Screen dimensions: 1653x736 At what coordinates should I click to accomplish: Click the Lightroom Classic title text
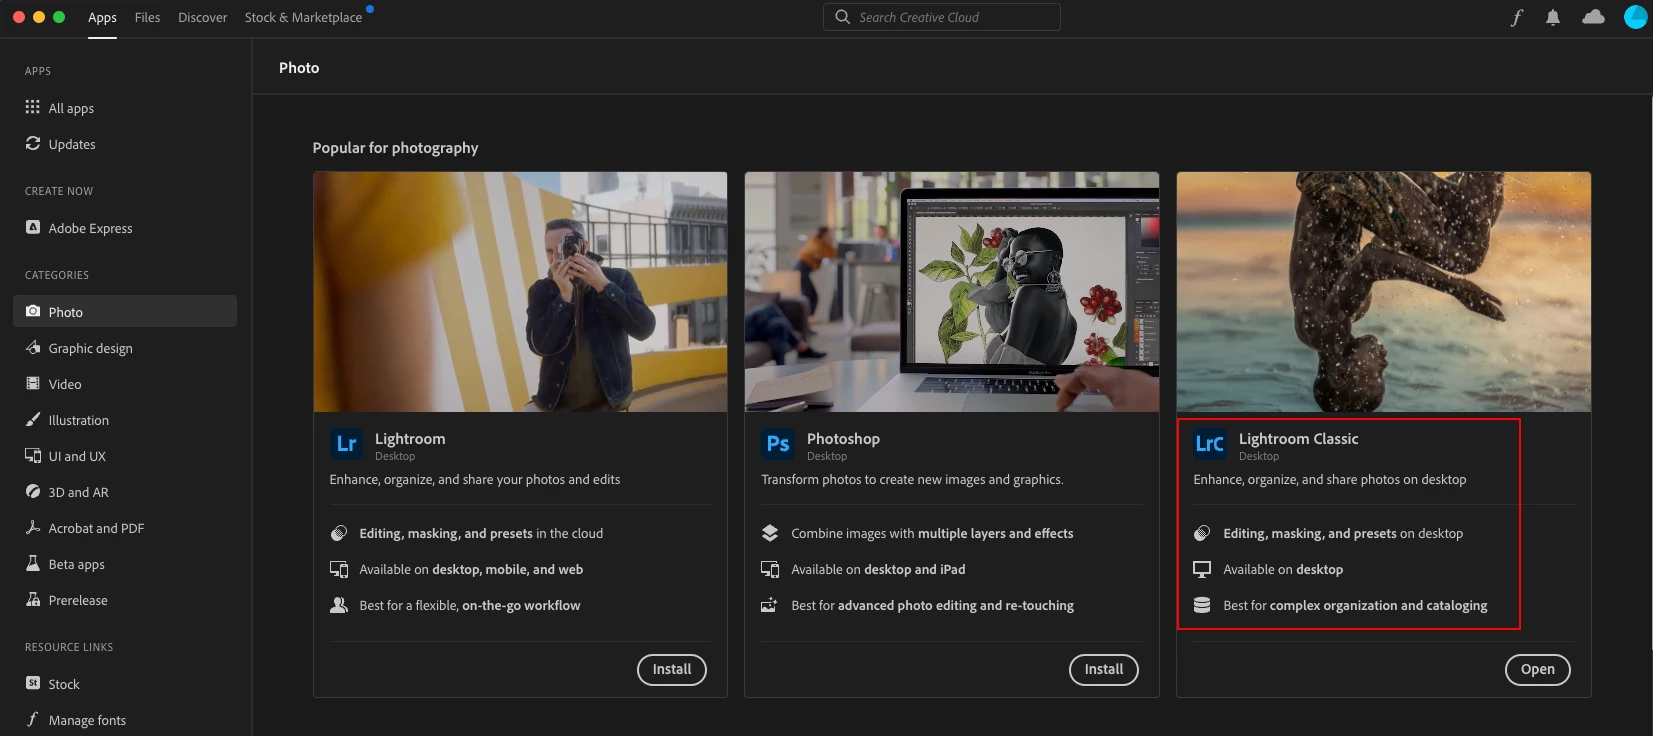(x=1298, y=439)
